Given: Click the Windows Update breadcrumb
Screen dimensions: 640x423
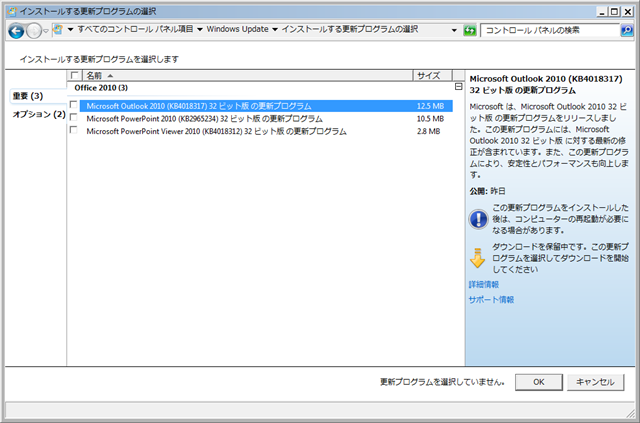Looking at the screenshot, I should [x=237, y=29].
